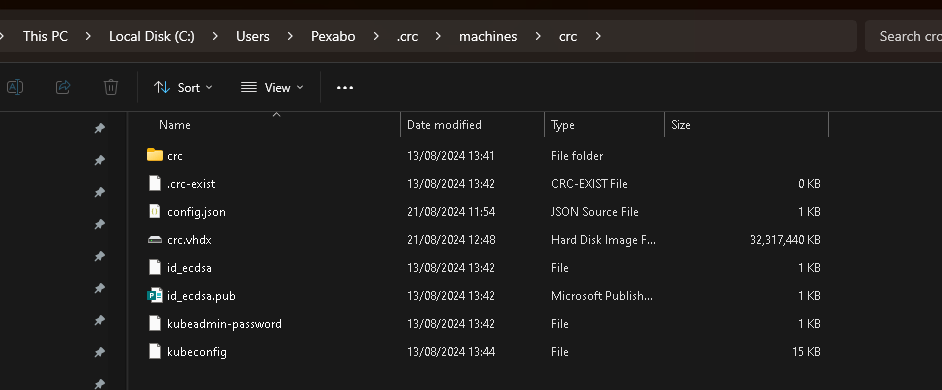
Task: Click the 32,317,440 KB size value
Action: coord(785,240)
